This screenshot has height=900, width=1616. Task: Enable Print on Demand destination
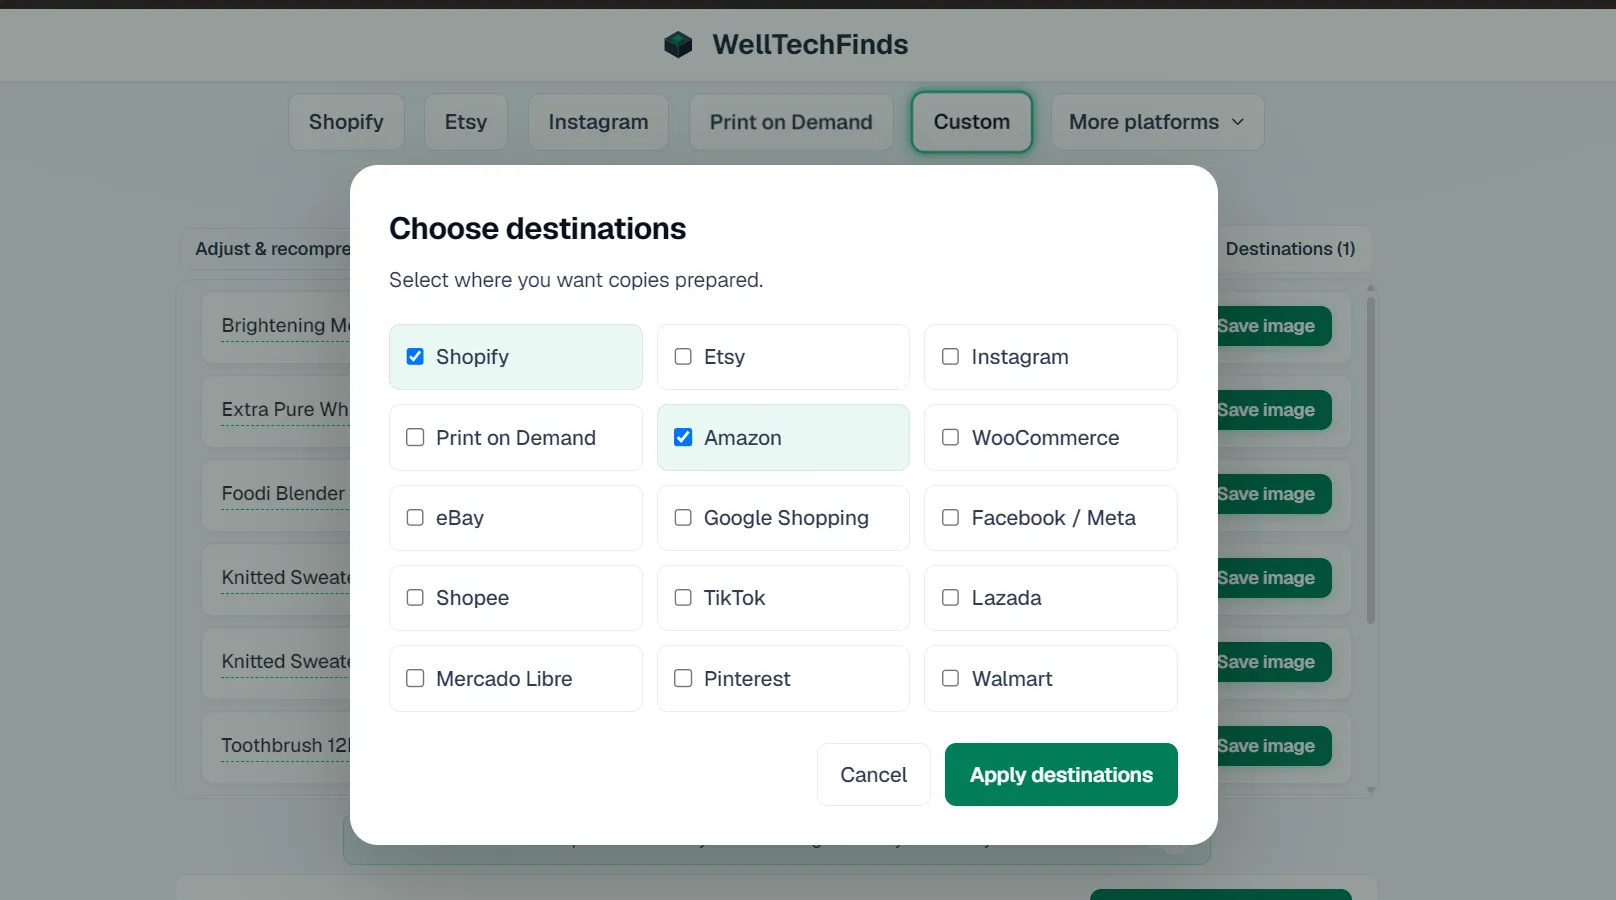(x=415, y=437)
